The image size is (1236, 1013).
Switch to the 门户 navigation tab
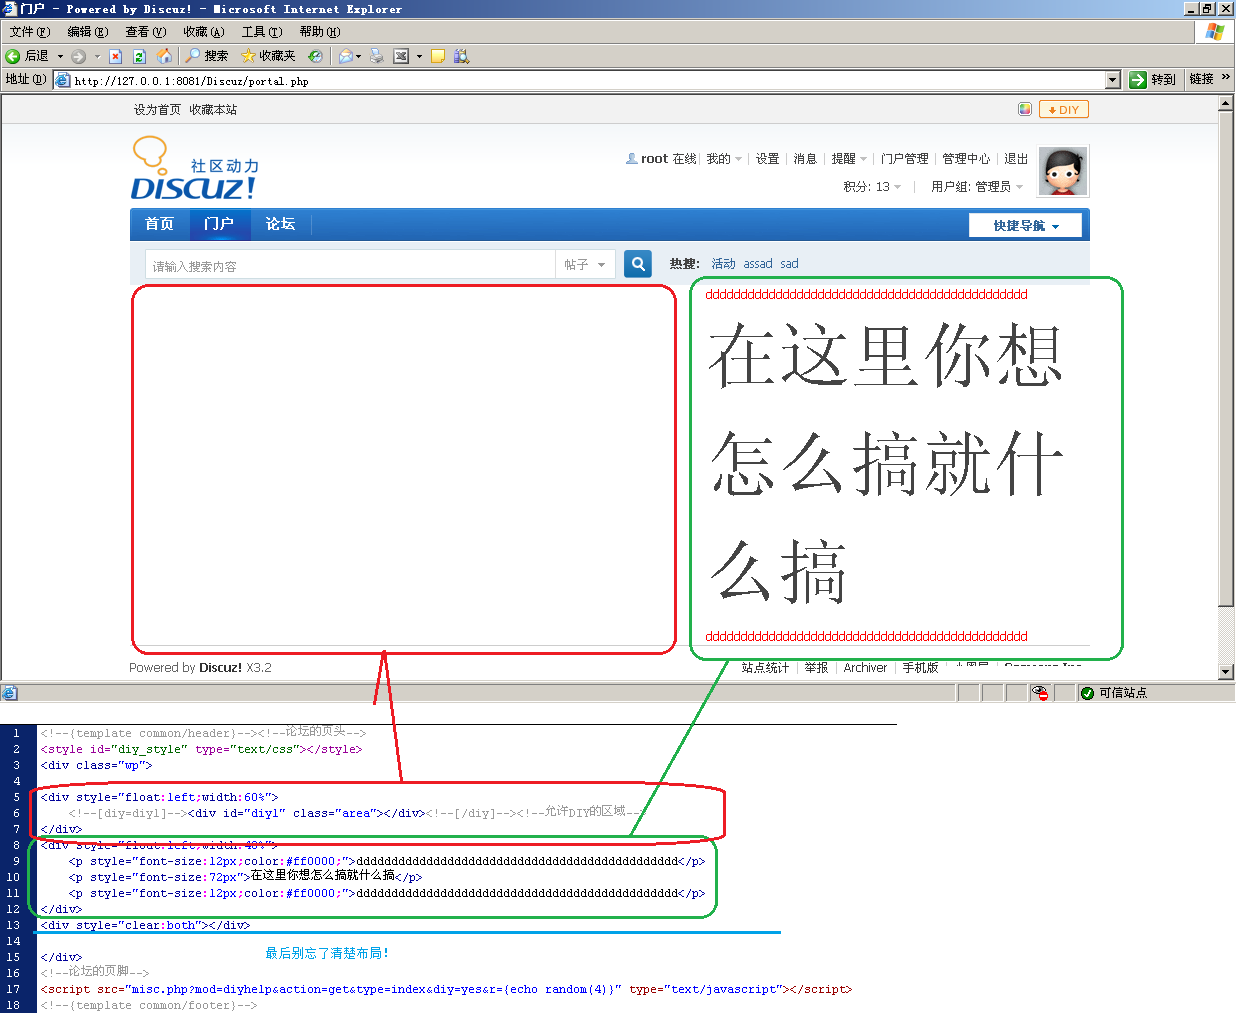click(x=219, y=224)
